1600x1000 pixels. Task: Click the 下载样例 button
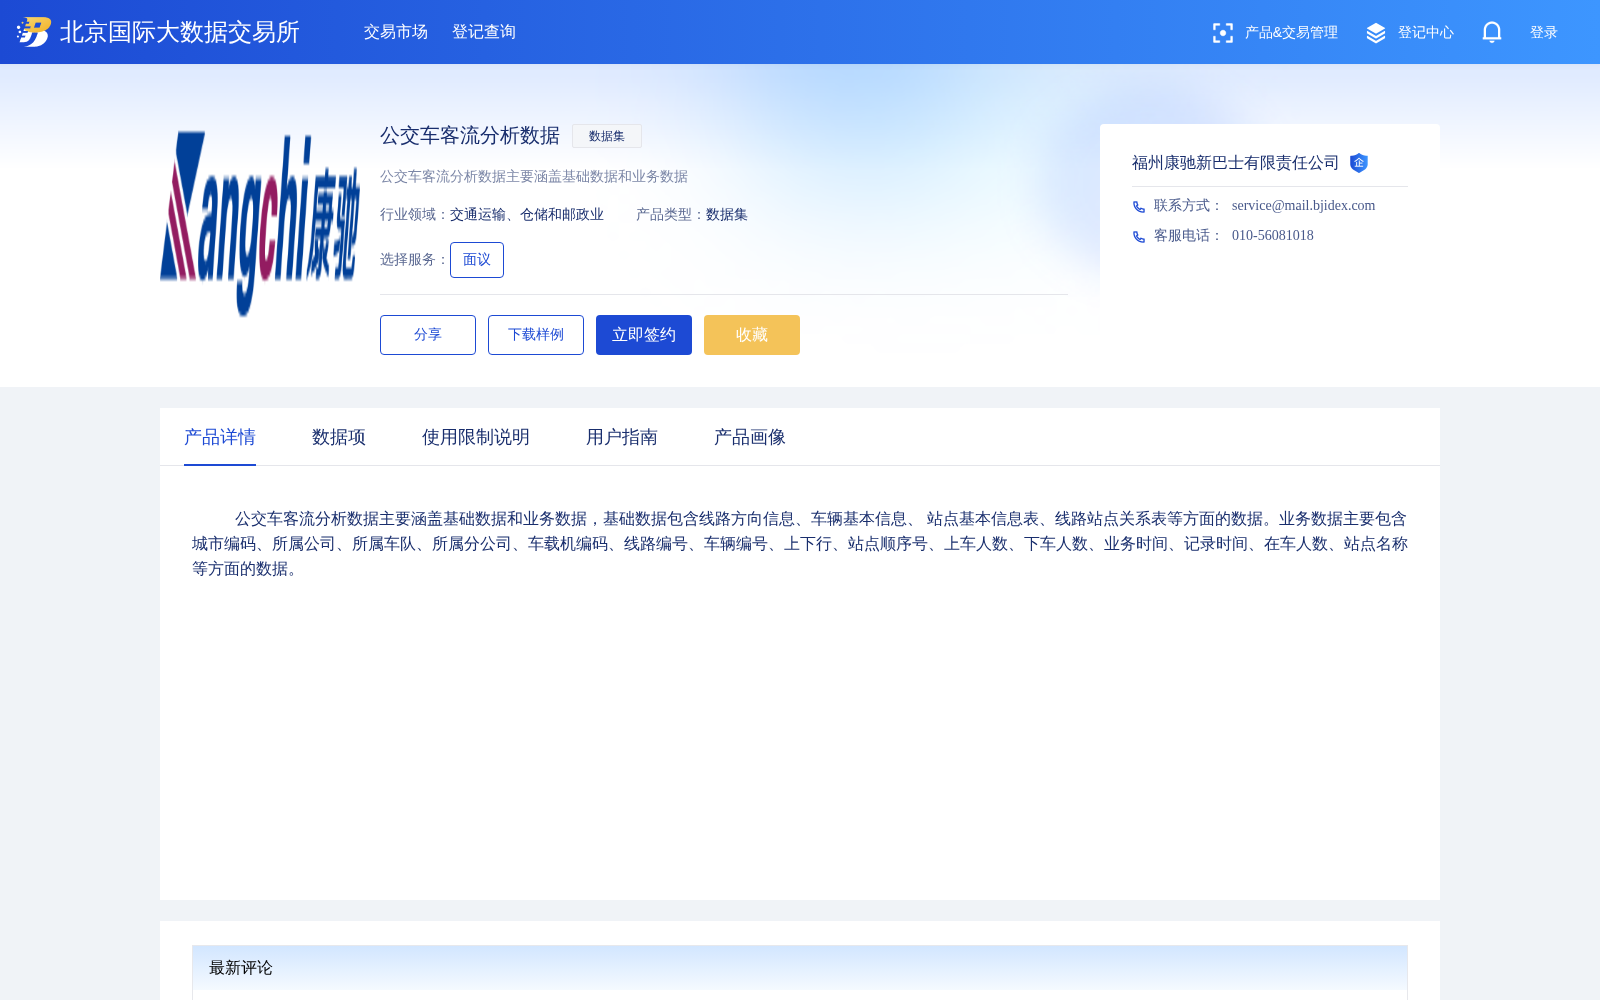coord(536,335)
